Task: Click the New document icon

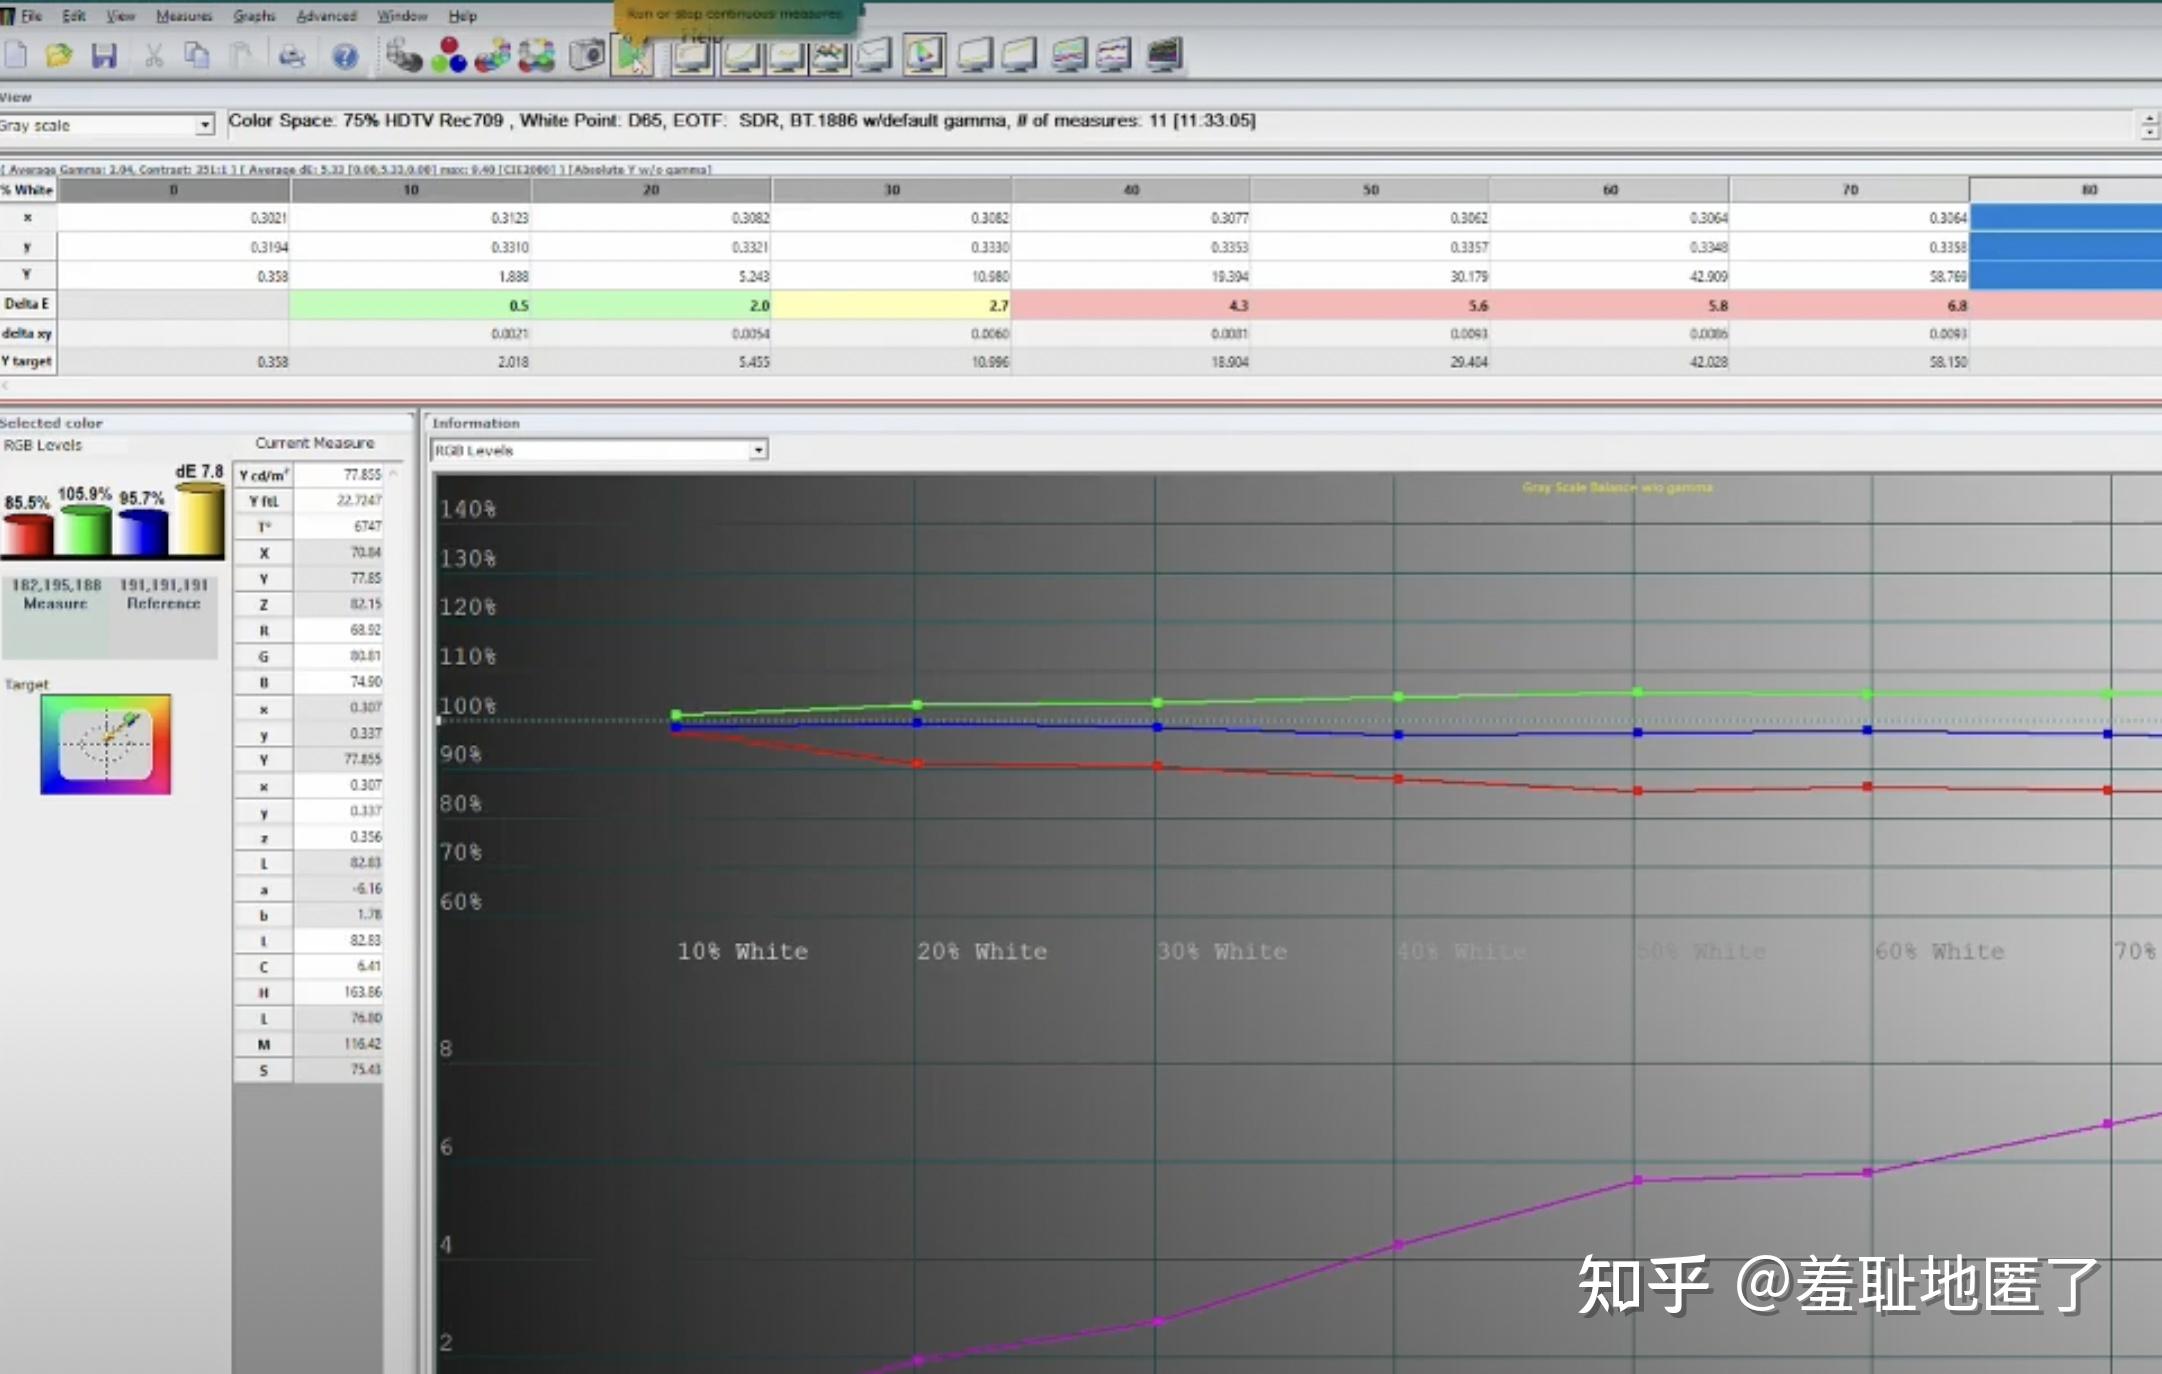Action: pos(15,56)
